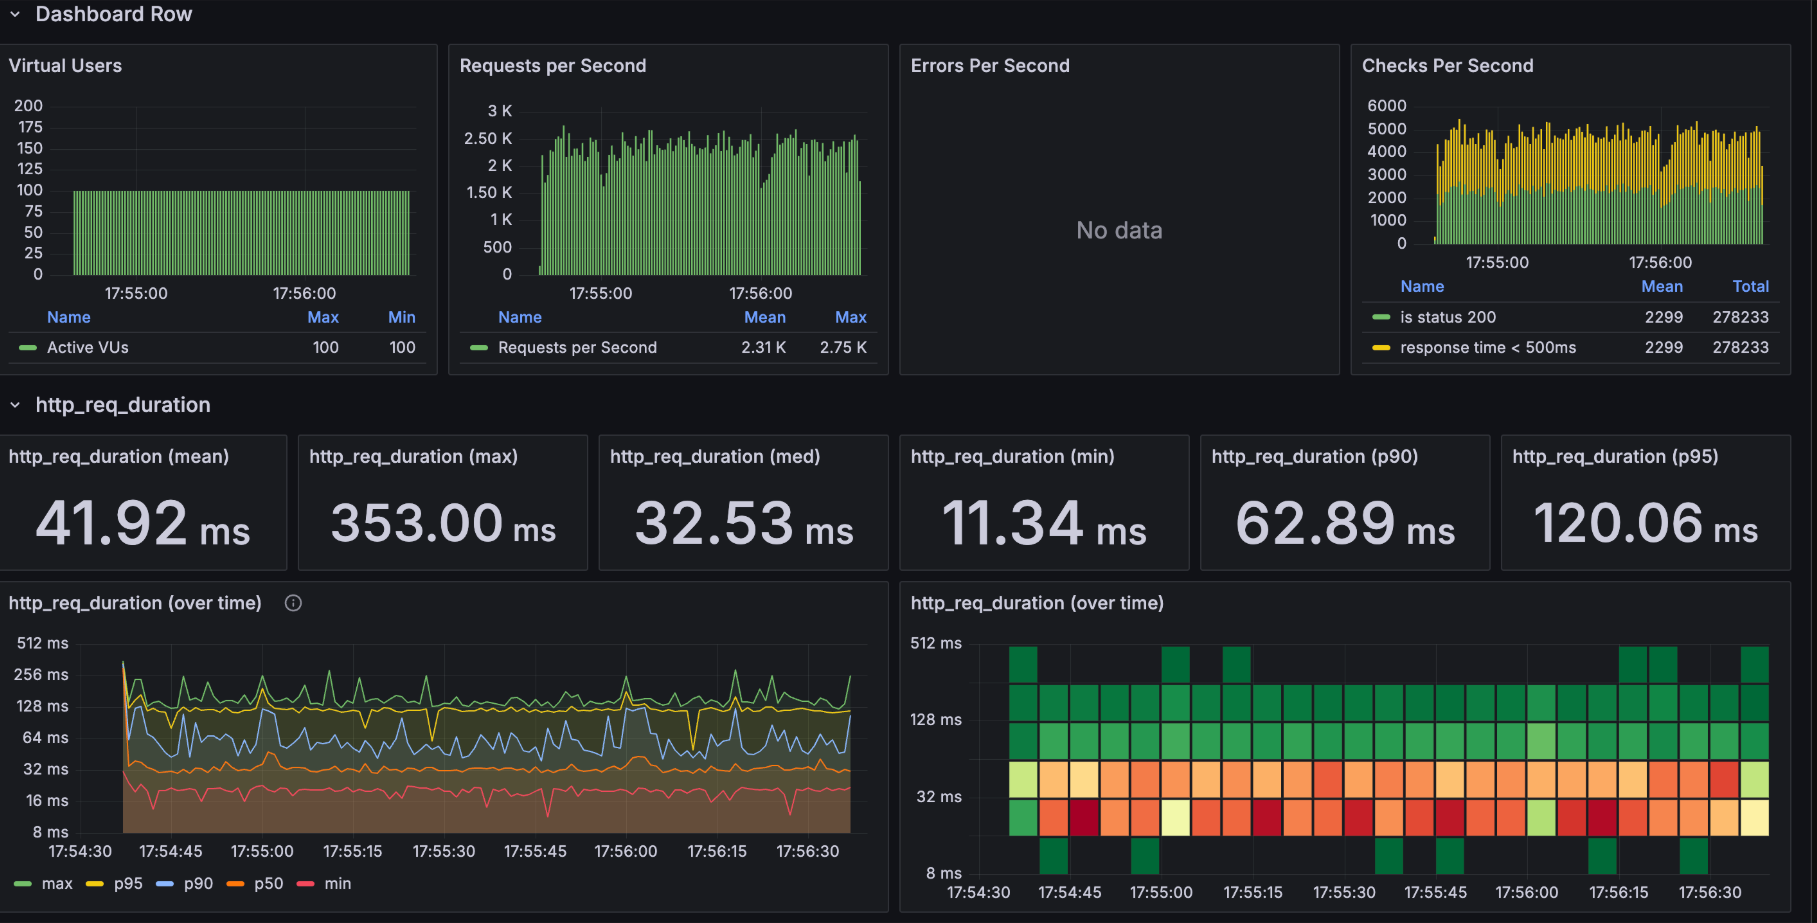This screenshot has height=923, width=1817.
Task: Collapse the http_req_duration row chevron
Action: (15, 405)
